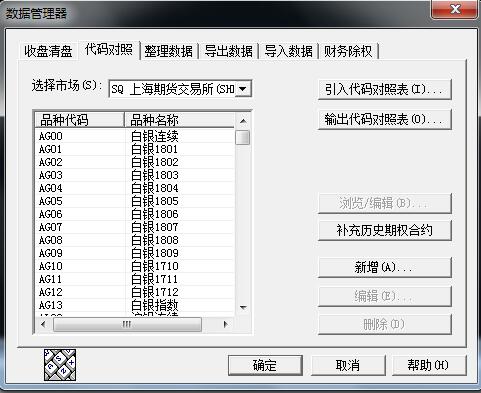This screenshot has width=481, height=393.
Task: Open the 导入数据 tab
Action: tap(289, 51)
